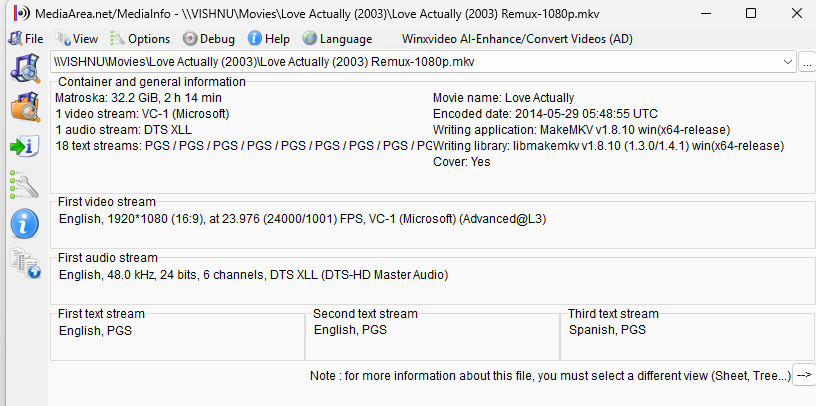Click the Open Folder sidebar icon
This screenshot has width=816, height=406.
[x=23, y=106]
